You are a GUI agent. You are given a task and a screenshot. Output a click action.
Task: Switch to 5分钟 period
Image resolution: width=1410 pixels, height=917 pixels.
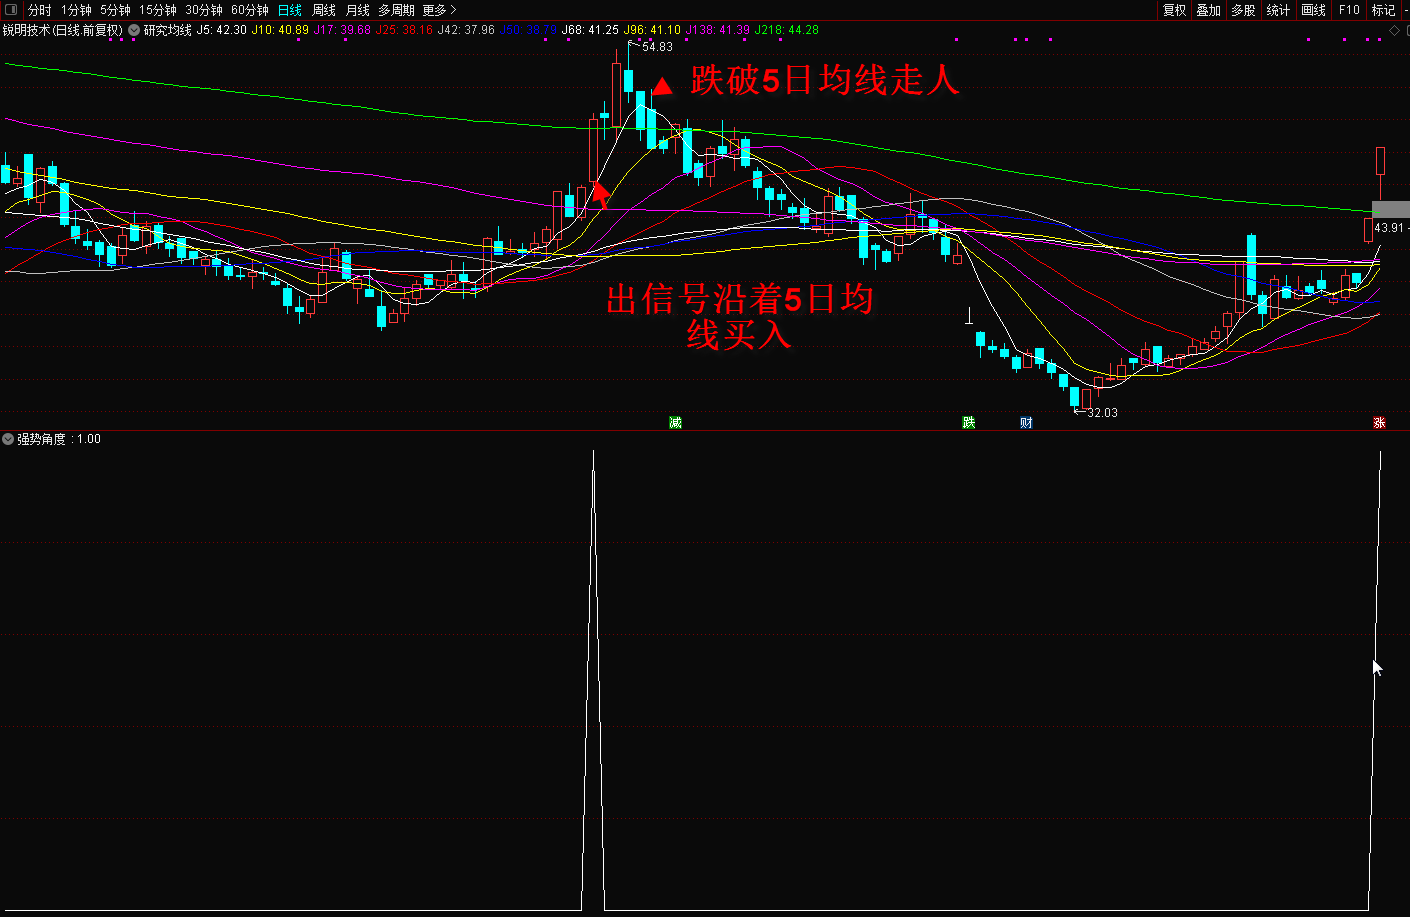tap(115, 10)
